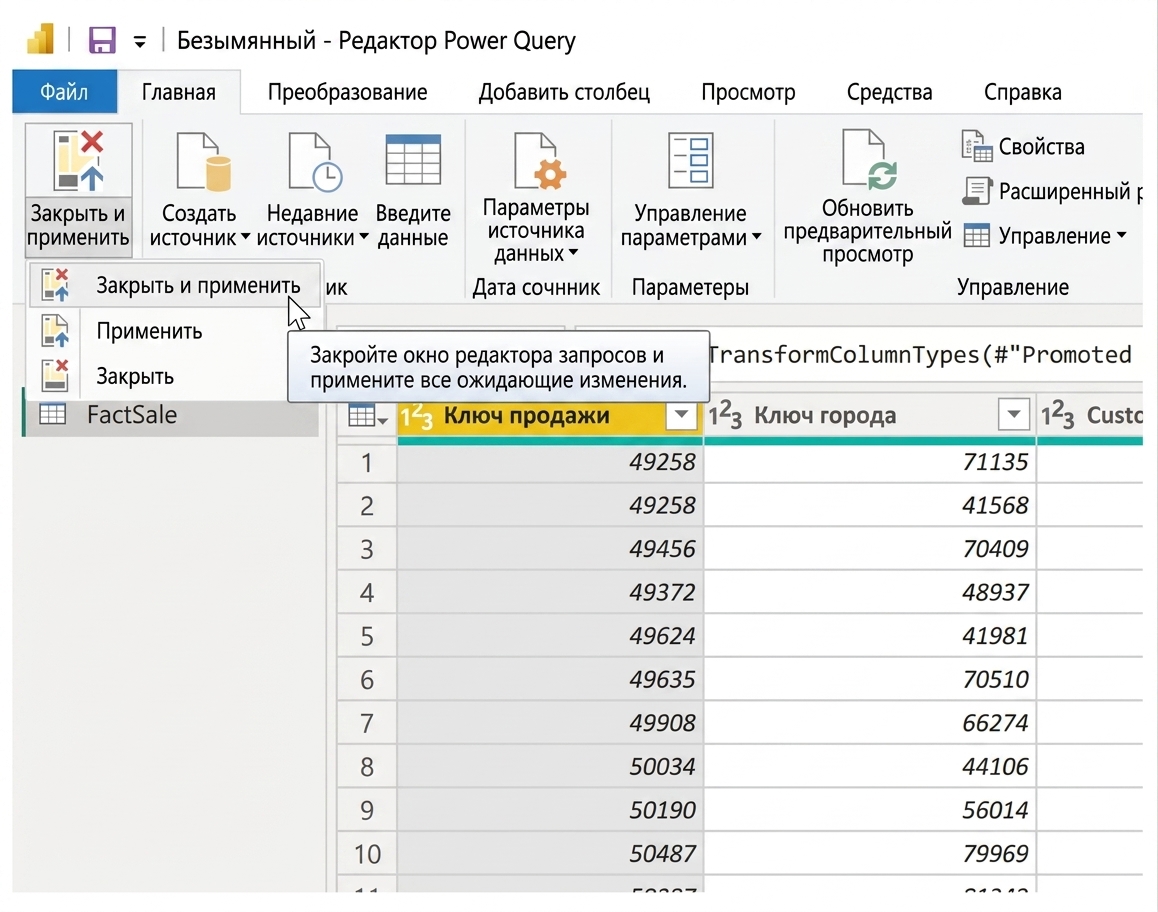The width and height of the screenshot is (1158, 912).
Task: Click the Закрыть menu item icon
Action: click(55, 376)
